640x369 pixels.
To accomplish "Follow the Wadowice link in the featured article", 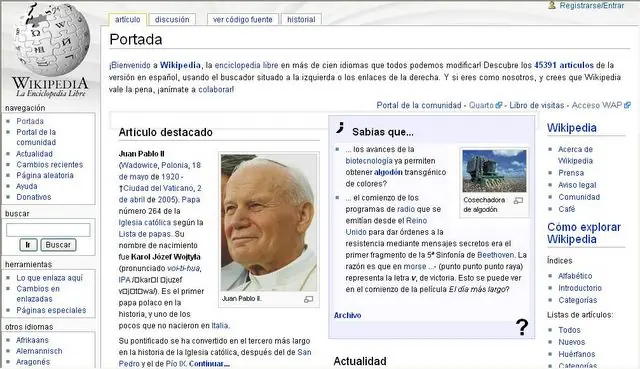I will pos(139,165).
